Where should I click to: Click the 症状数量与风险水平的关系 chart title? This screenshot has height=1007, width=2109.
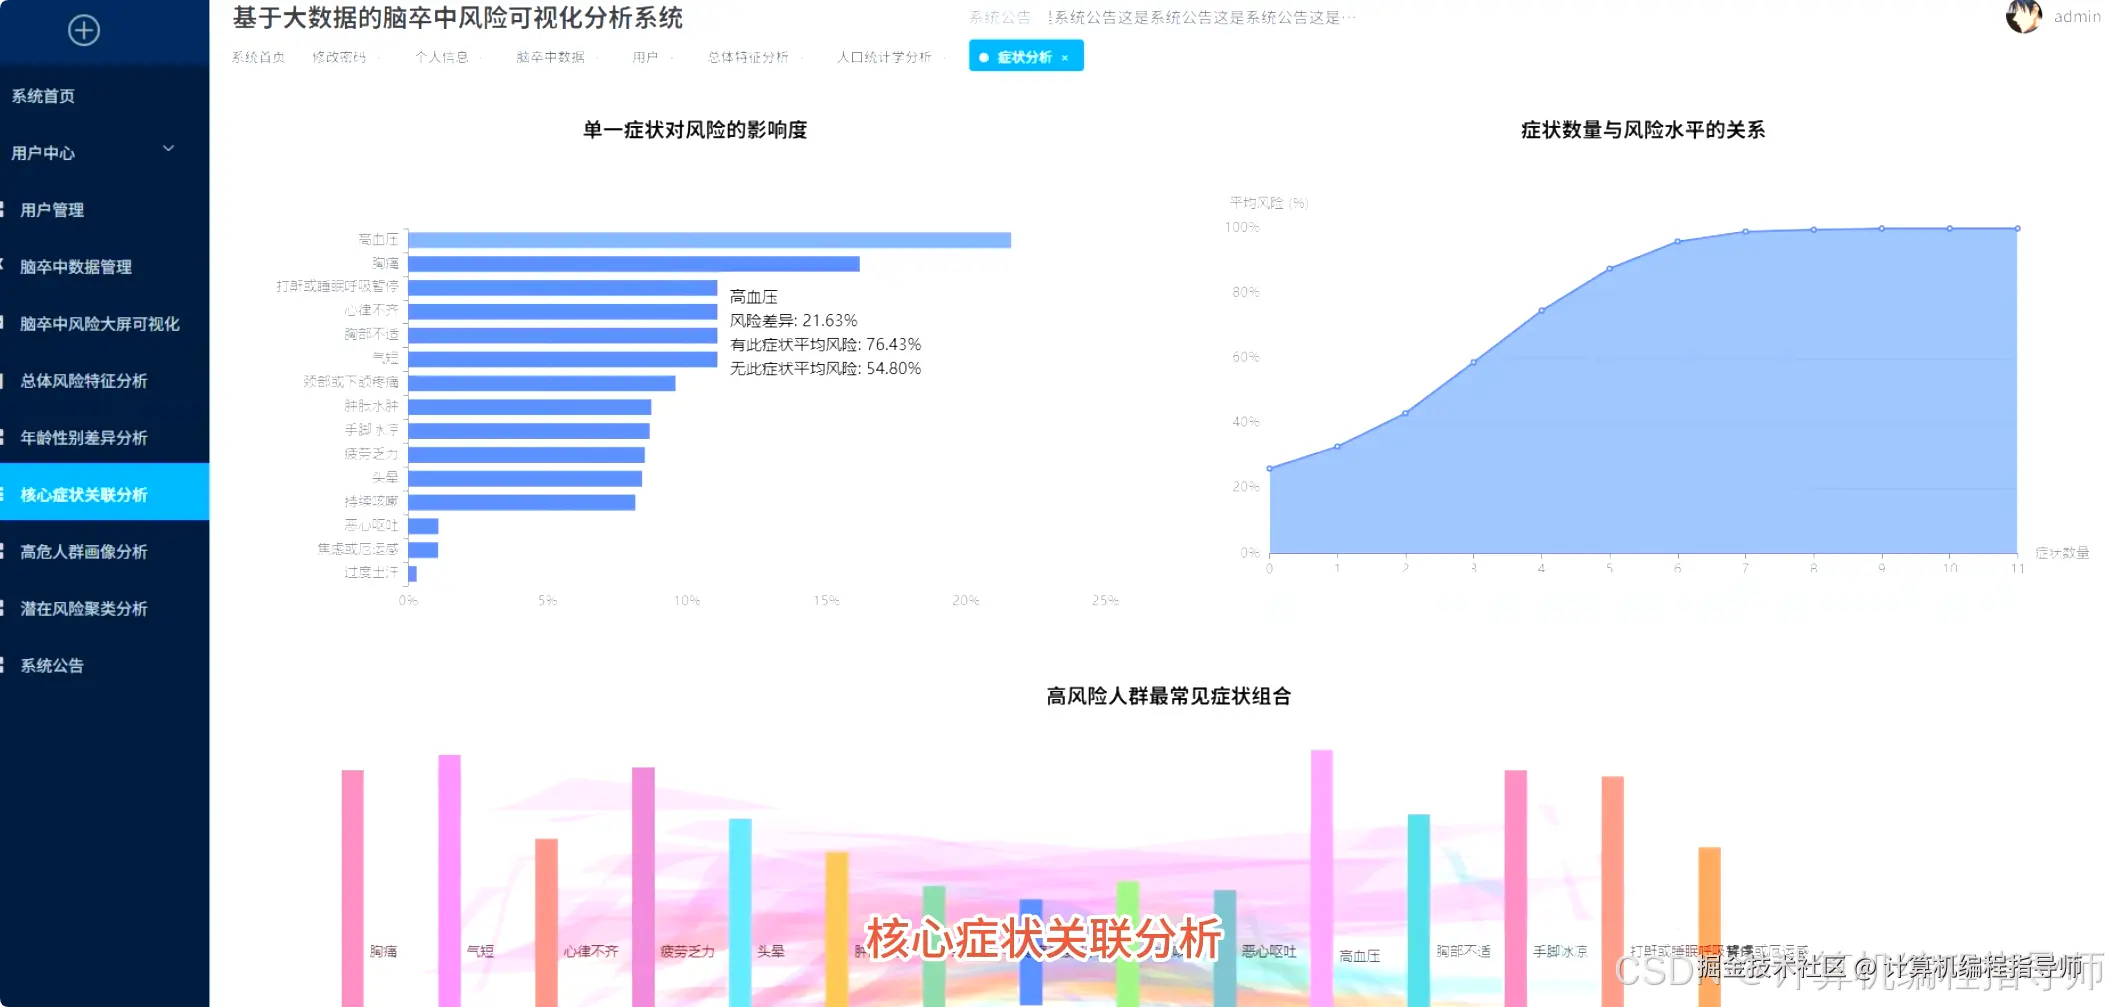(1643, 130)
